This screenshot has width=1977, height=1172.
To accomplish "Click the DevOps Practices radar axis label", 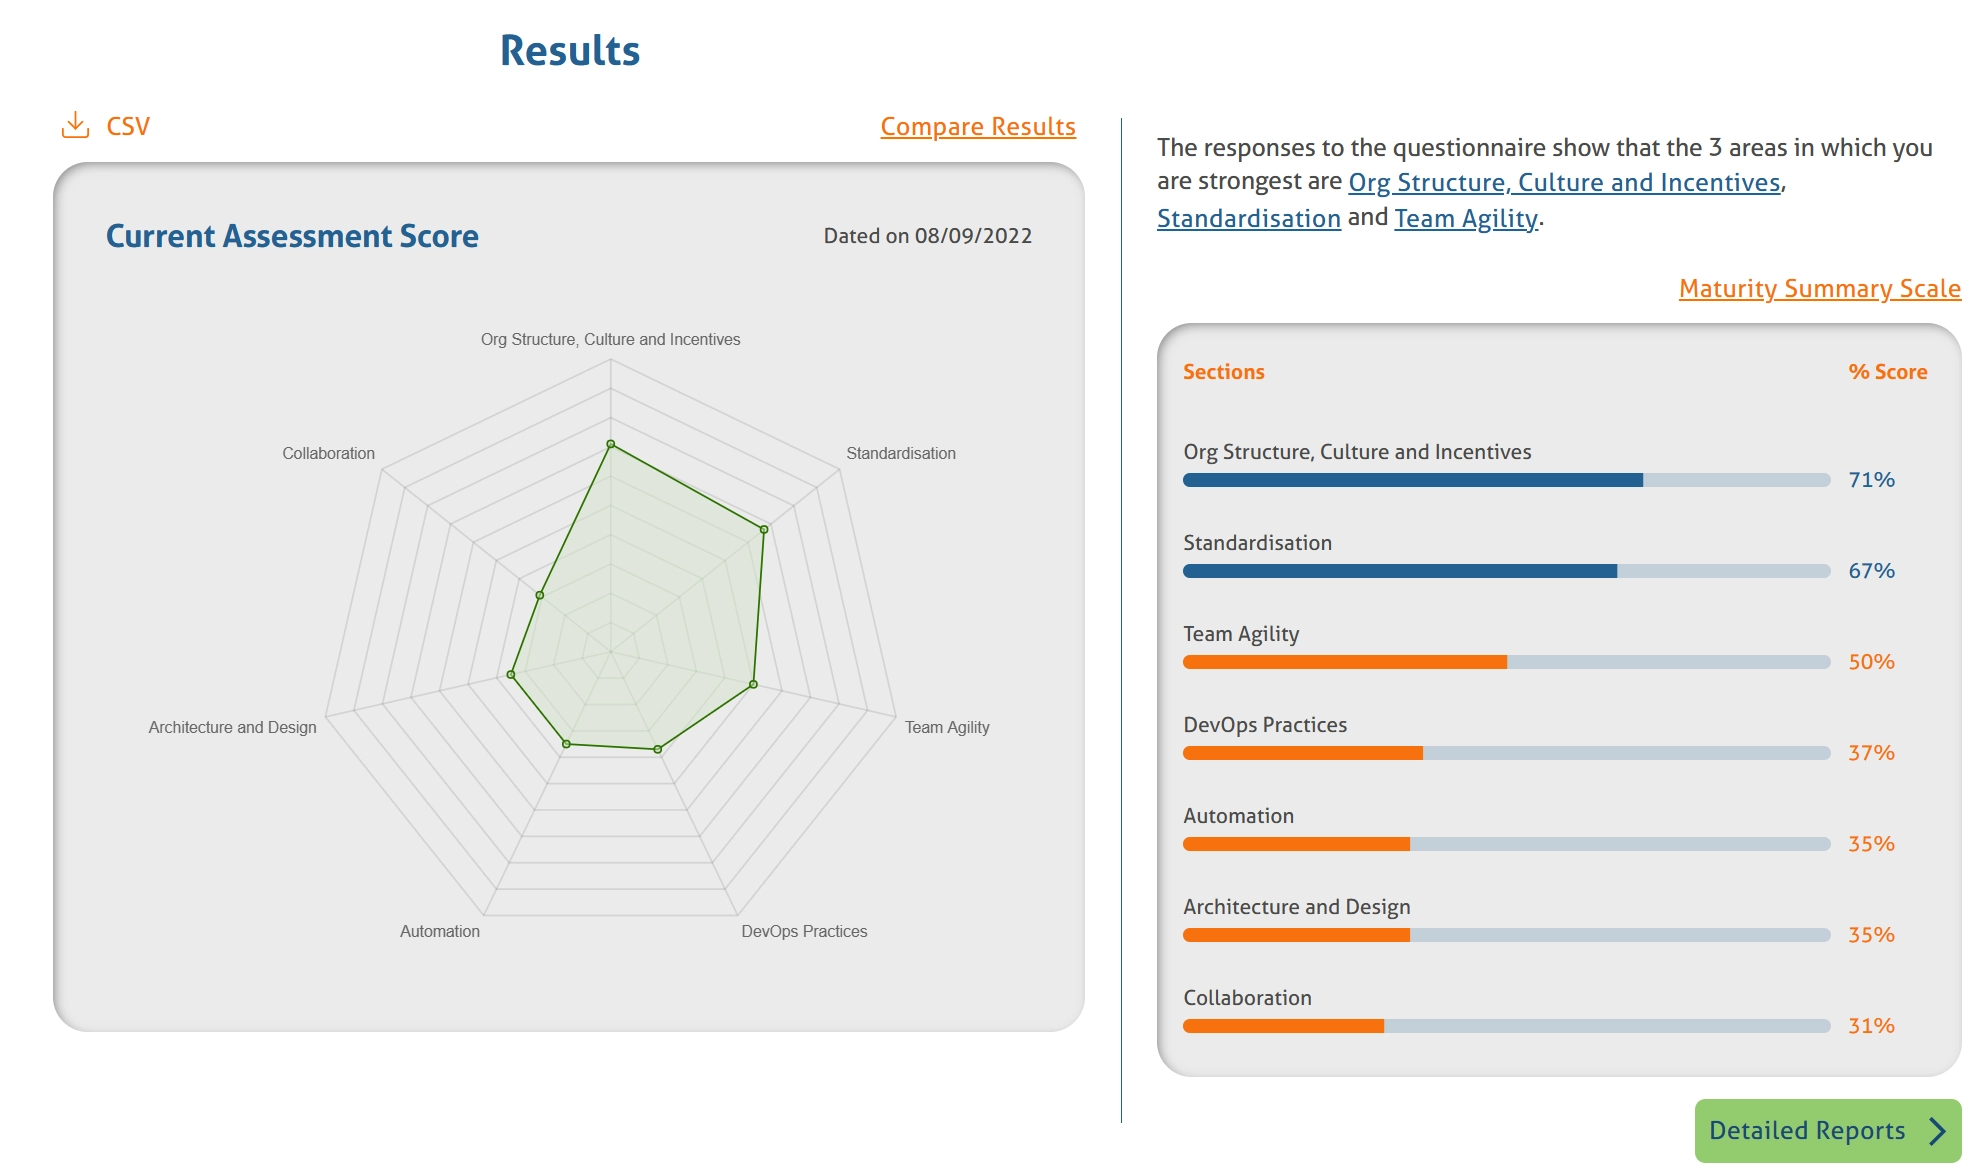I will coord(804,931).
